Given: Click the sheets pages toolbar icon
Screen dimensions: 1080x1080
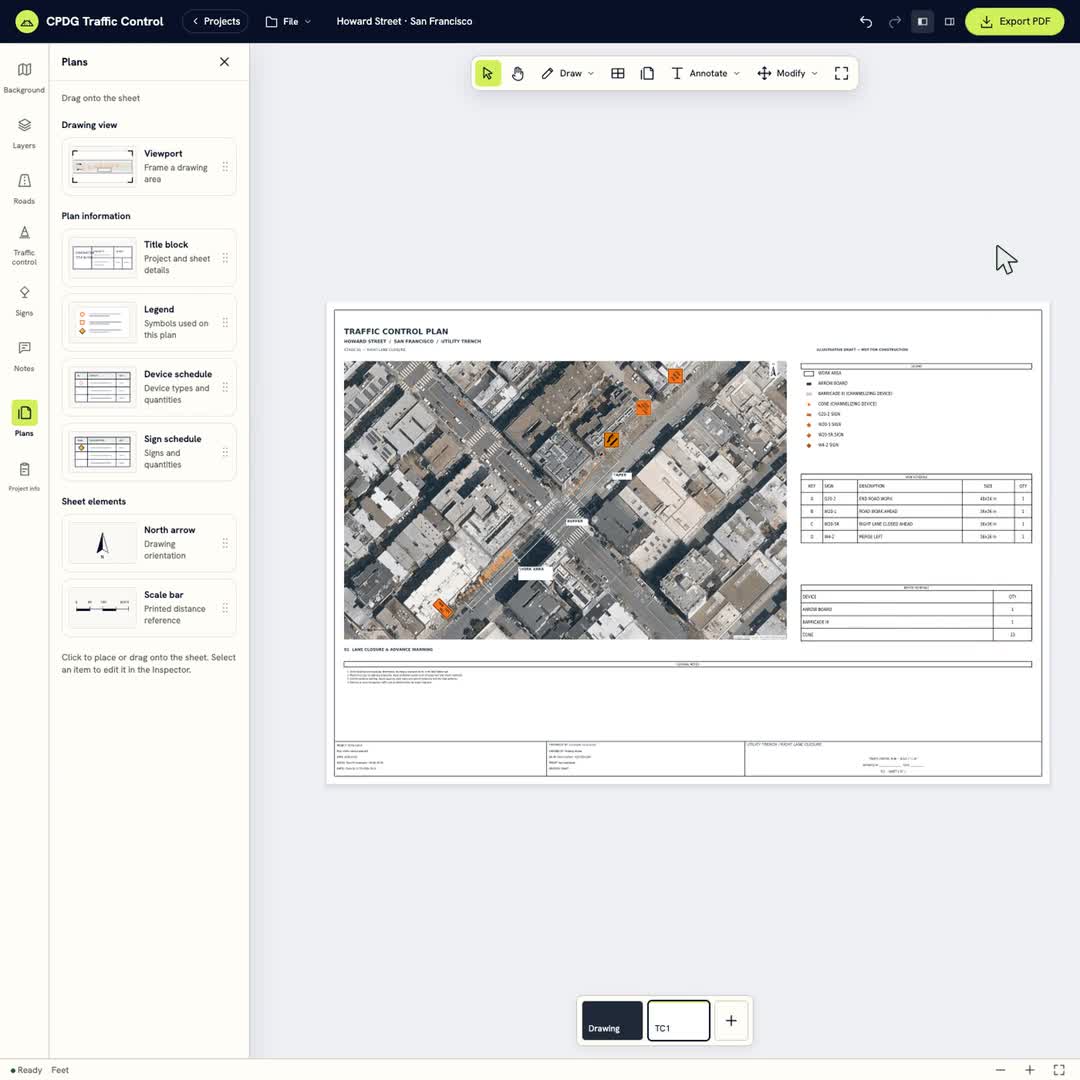Looking at the screenshot, I should [x=647, y=74].
